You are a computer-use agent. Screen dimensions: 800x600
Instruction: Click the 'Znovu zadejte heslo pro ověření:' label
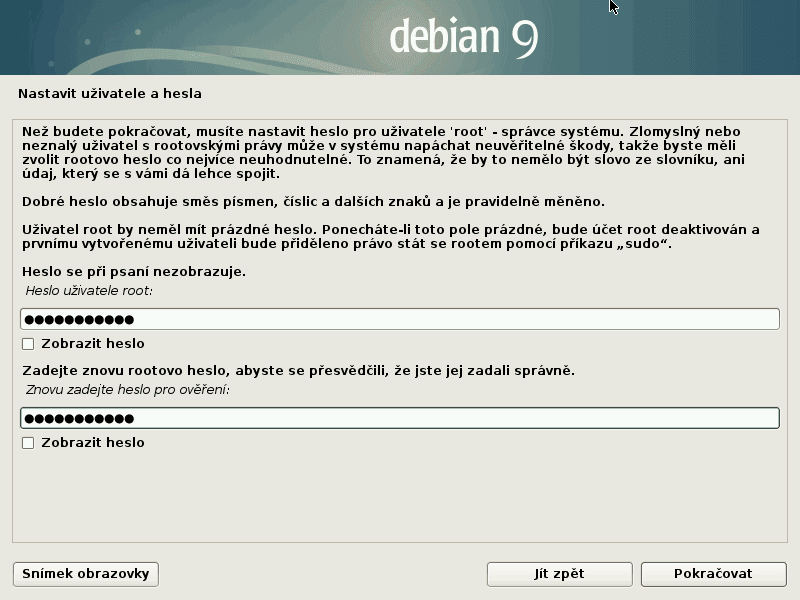[x=128, y=390]
